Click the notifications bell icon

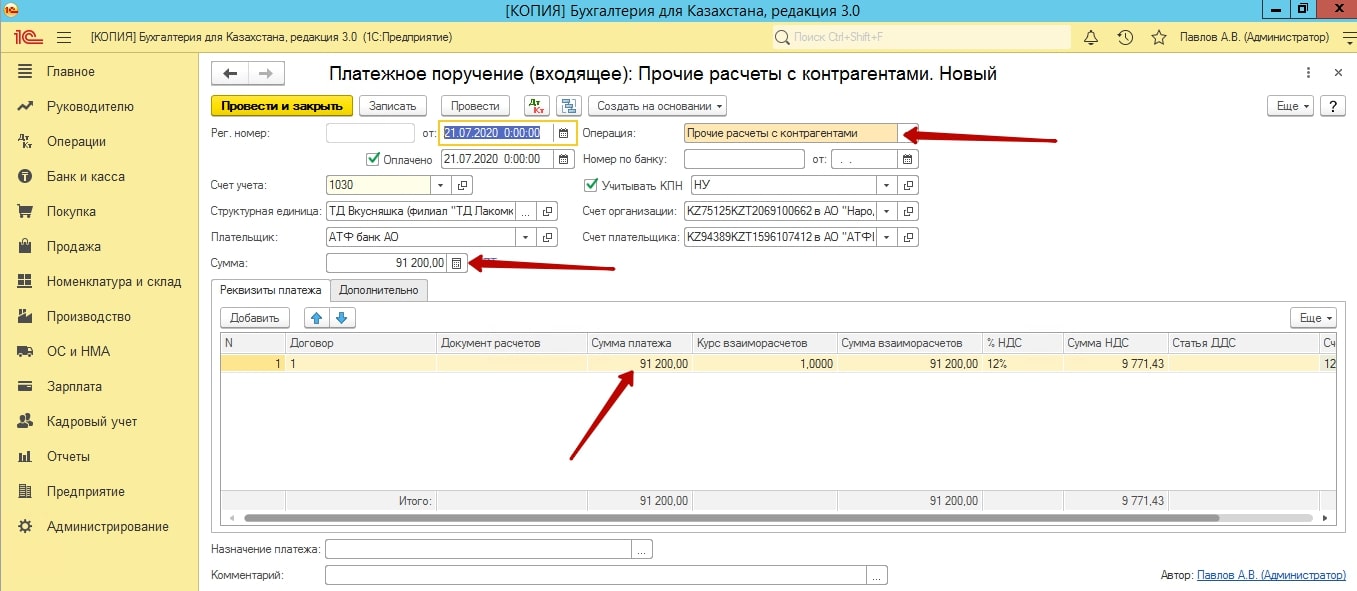pyautogui.click(x=1091, y=38)
